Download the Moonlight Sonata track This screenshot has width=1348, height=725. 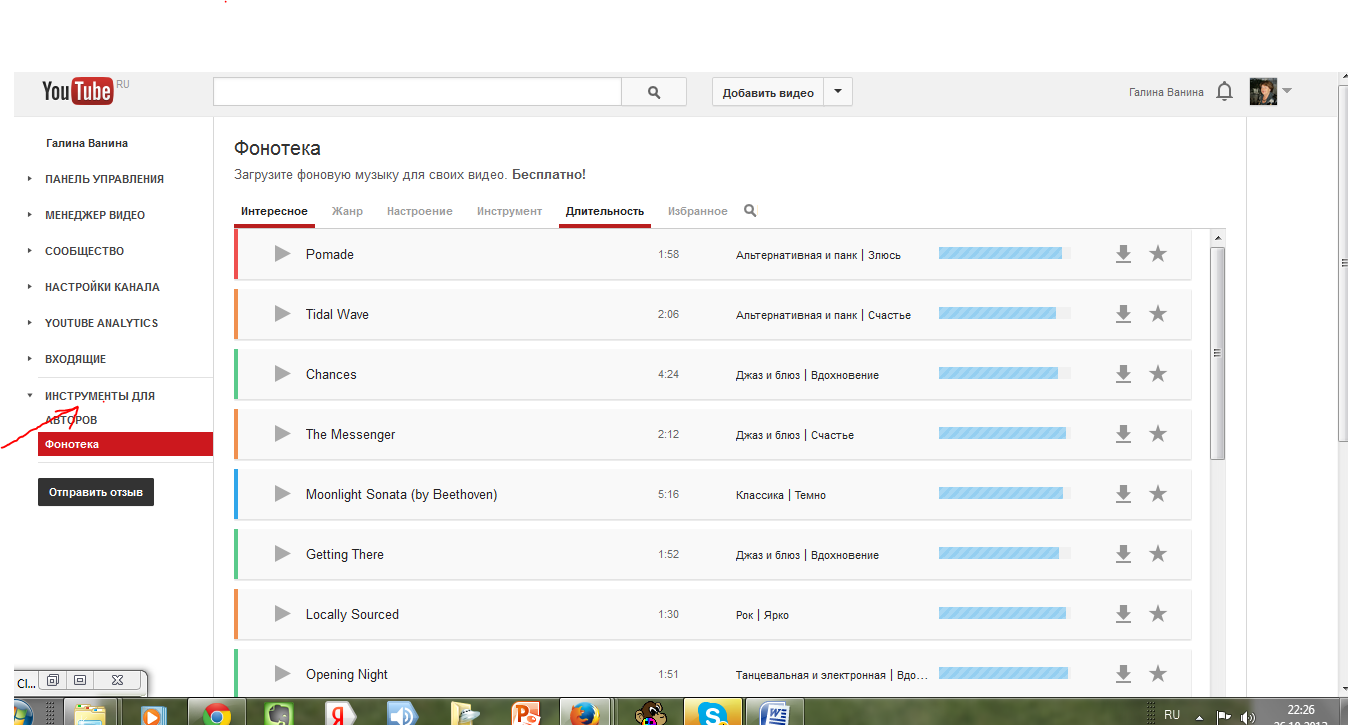(1123, 494)
